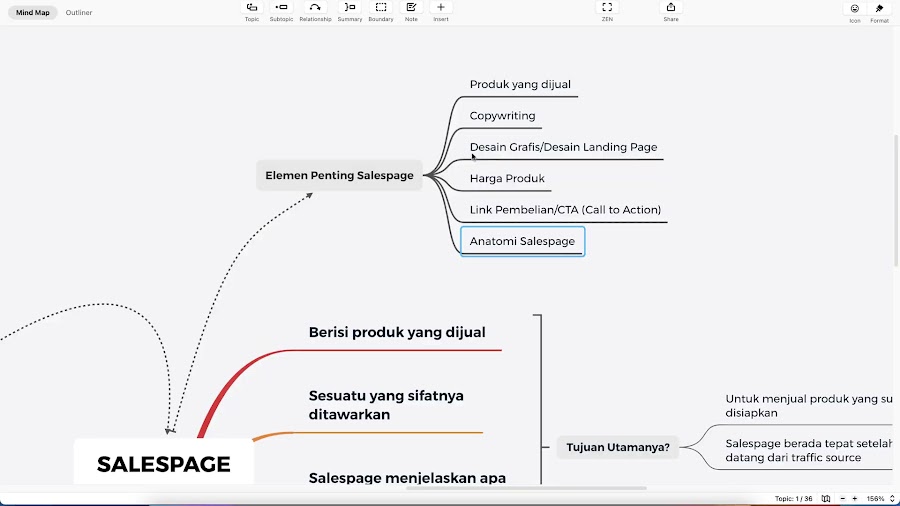This screenshot has width=900, height=506.
Task: Toggle the Format panel
Action: click(879, 13)
